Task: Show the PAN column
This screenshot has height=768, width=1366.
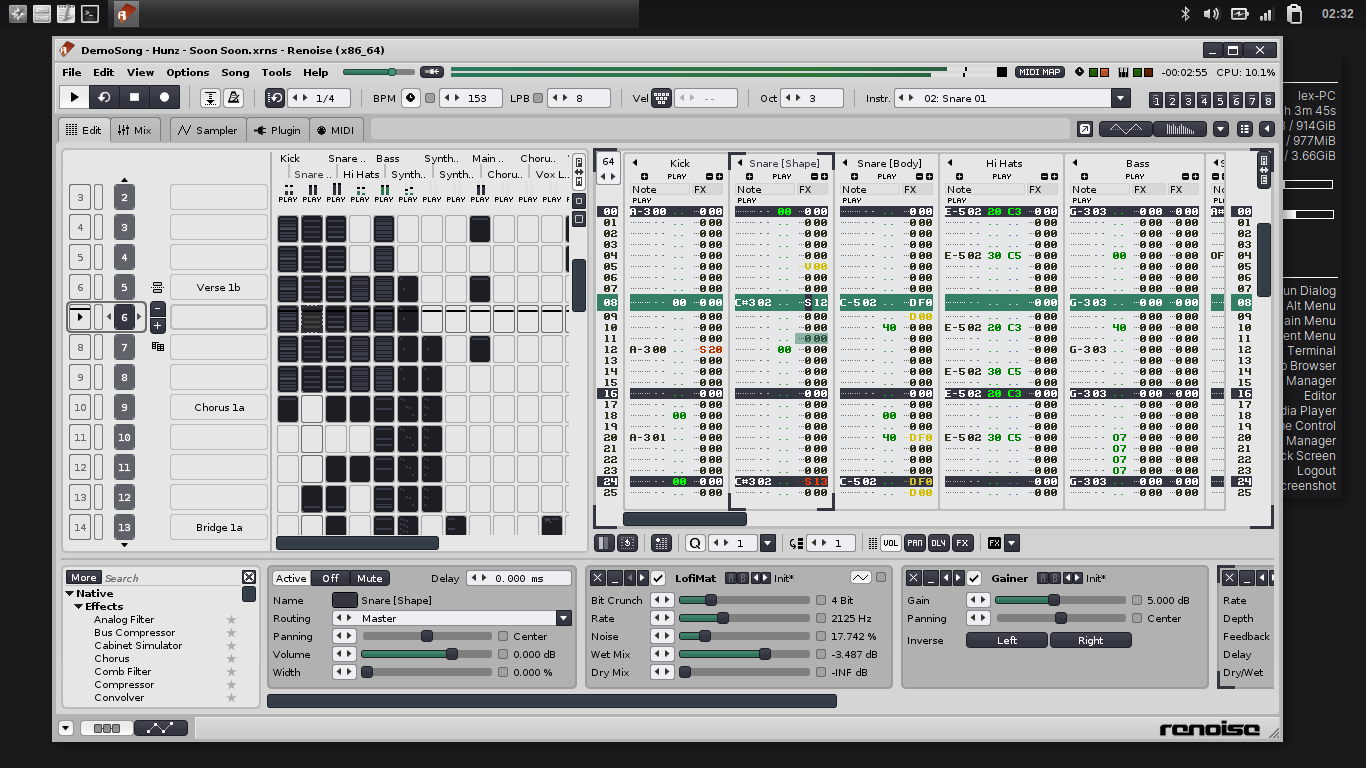Action: coord(914,543)
